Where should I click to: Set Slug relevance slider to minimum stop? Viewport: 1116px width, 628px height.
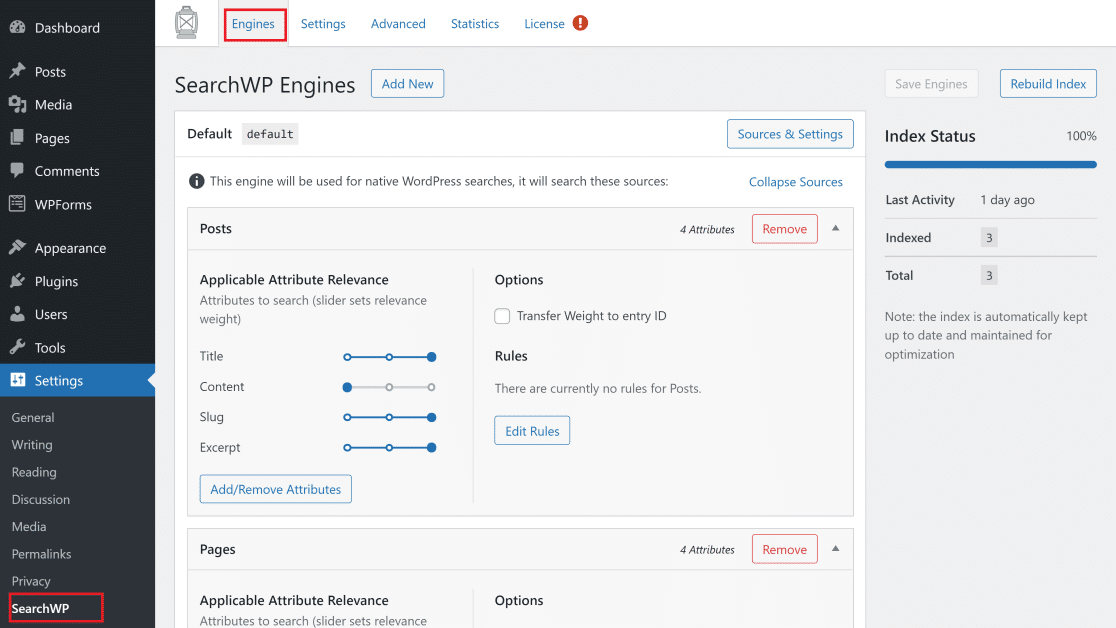pos(347,417)
